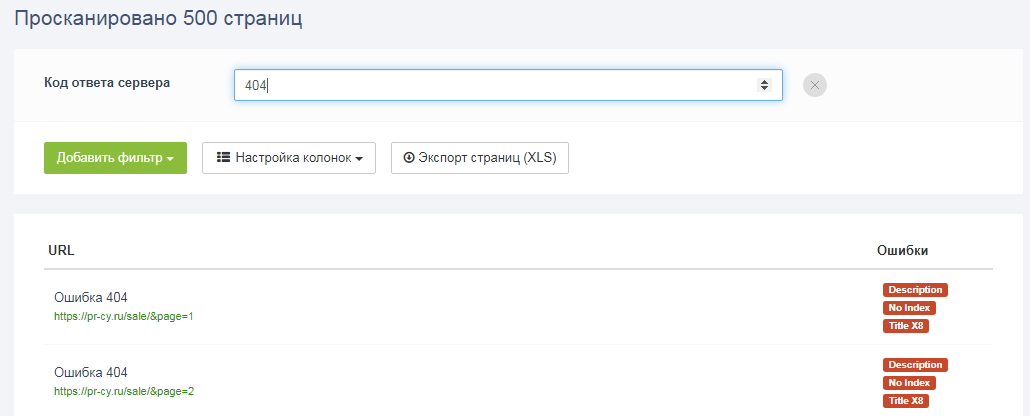Viewport: 1030px width, 416px height.
Task: Click the Ошибки column header
Action: (x=903, y=250)
